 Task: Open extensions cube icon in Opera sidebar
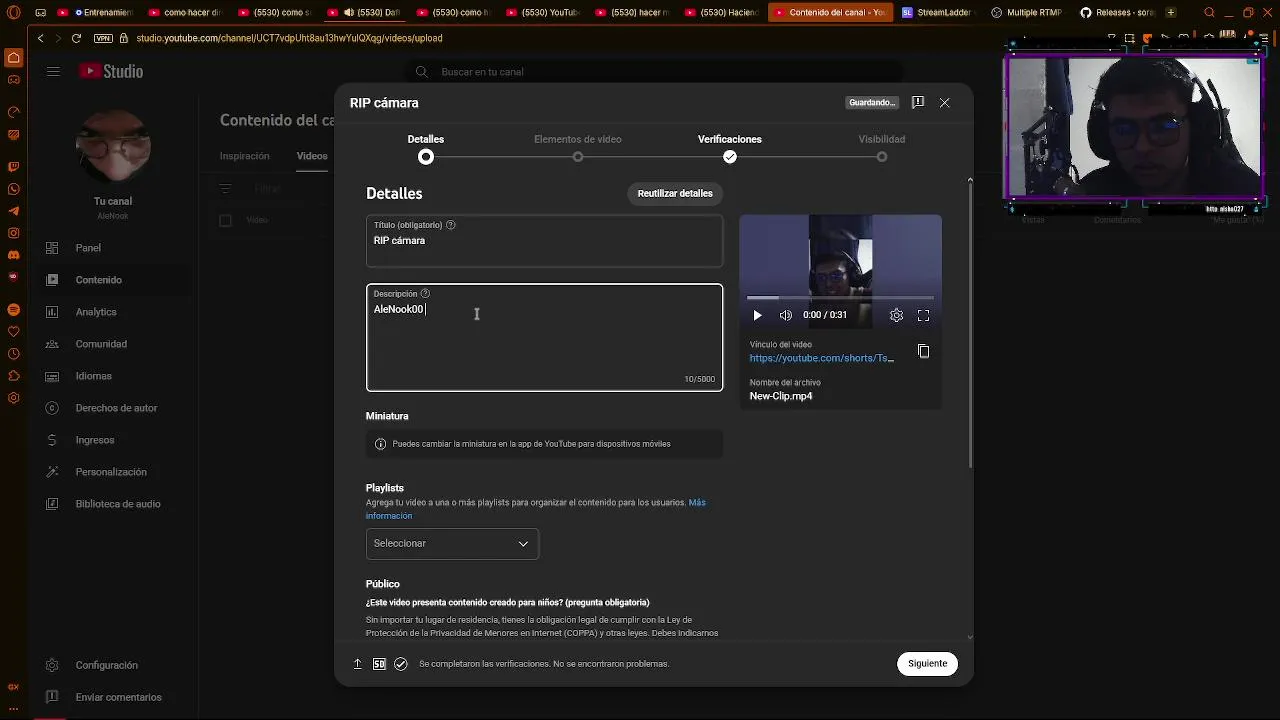13,376
